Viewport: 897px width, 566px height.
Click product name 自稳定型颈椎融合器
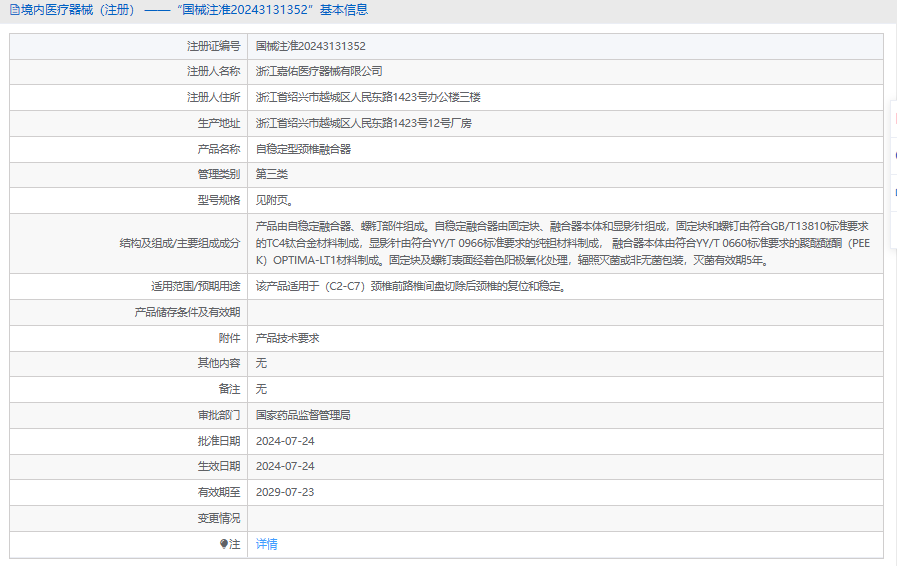point(303,149)
